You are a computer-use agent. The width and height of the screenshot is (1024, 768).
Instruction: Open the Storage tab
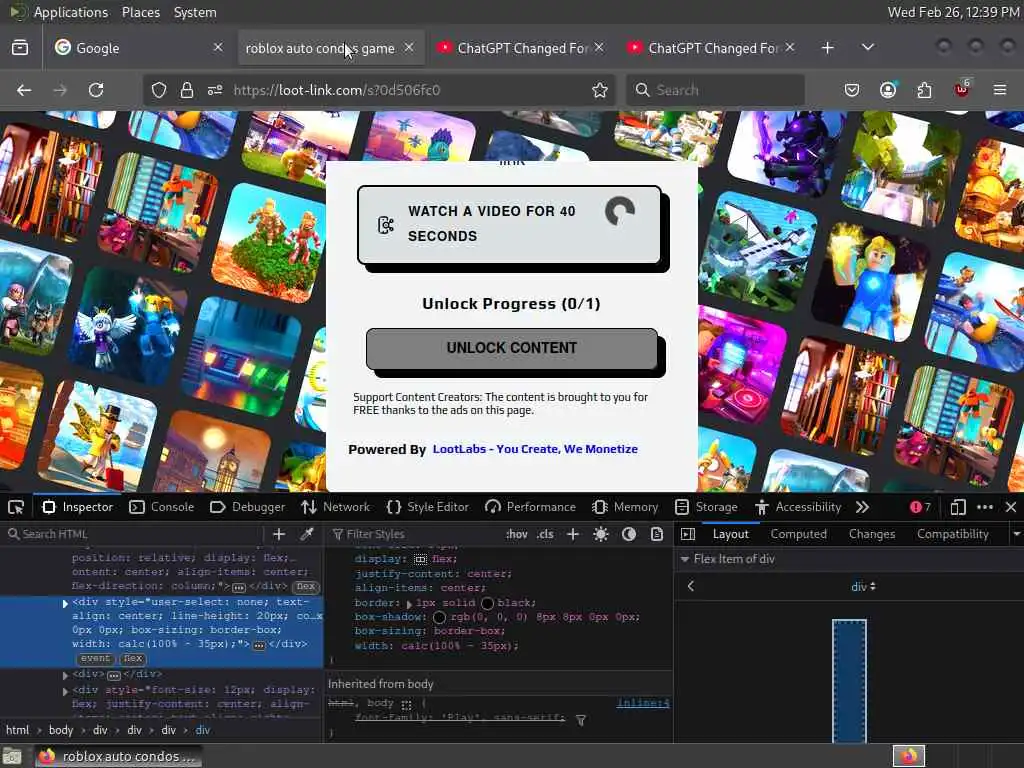(706, 507)
